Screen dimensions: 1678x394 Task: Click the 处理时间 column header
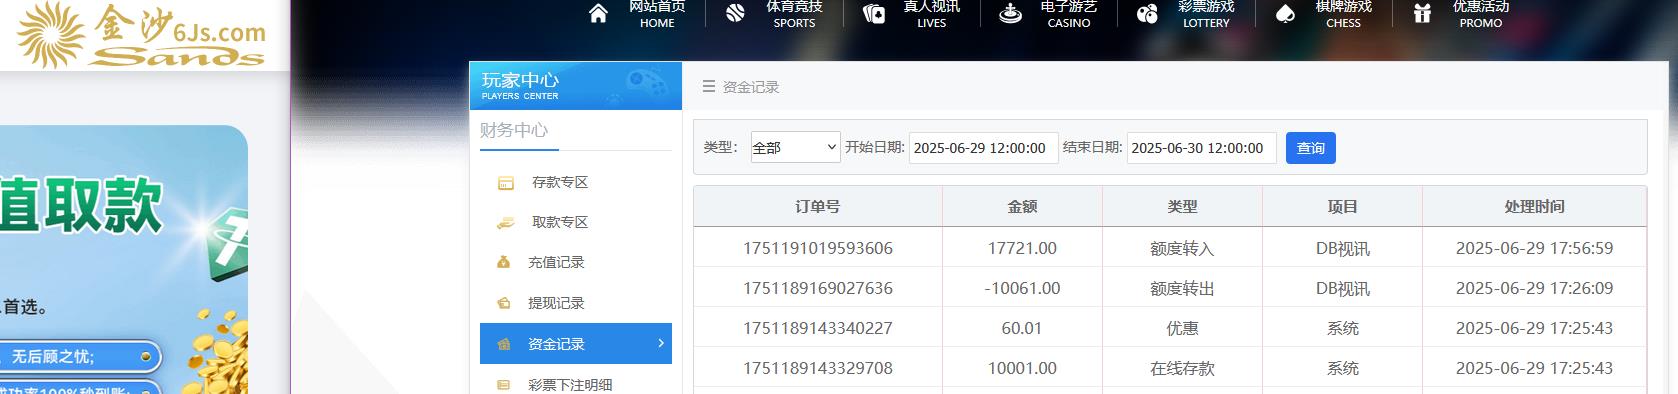[1534, 206]
